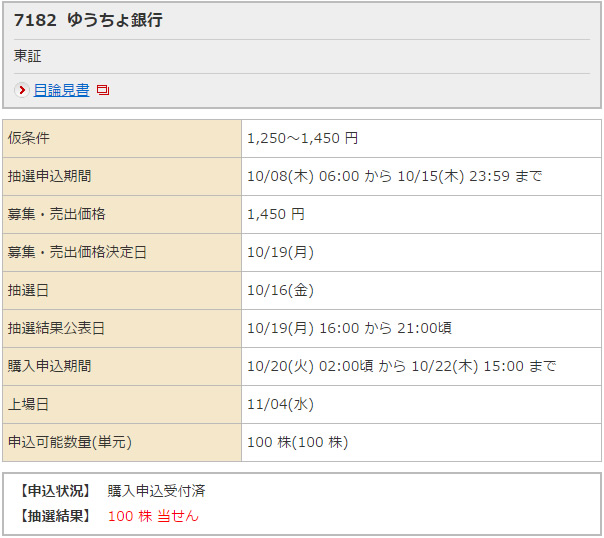Viewport: 604px width, 538px height.
Task: Select the 抽選結果公表日 row label
Action: coord(56,328)
